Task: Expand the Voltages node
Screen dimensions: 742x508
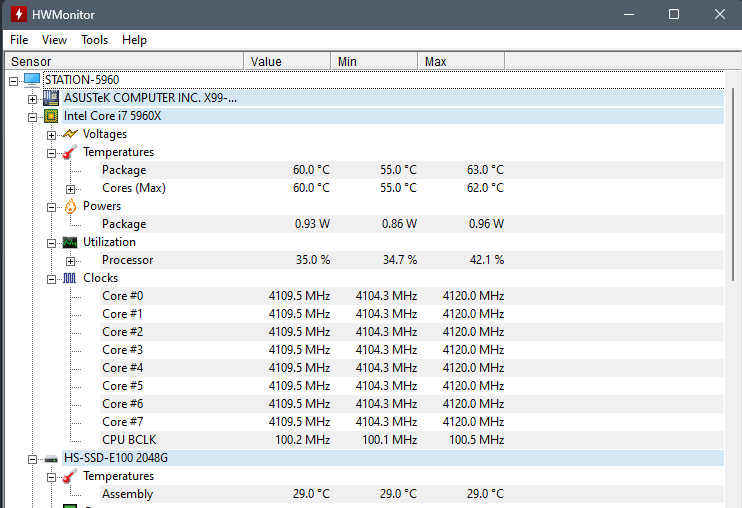Action: point(51,135)
